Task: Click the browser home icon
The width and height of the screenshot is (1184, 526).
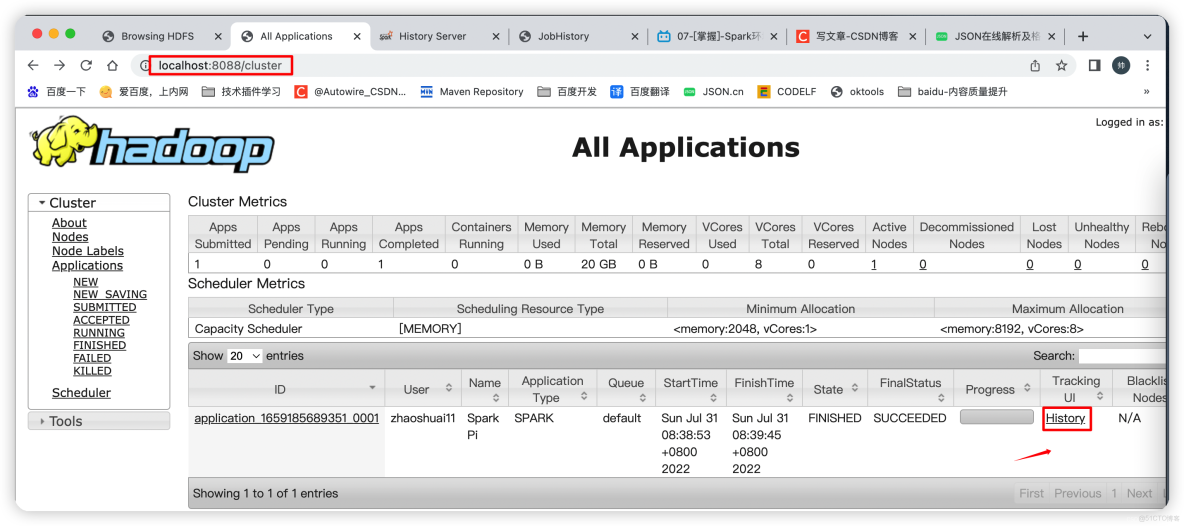Action: [x=113, y=66]
